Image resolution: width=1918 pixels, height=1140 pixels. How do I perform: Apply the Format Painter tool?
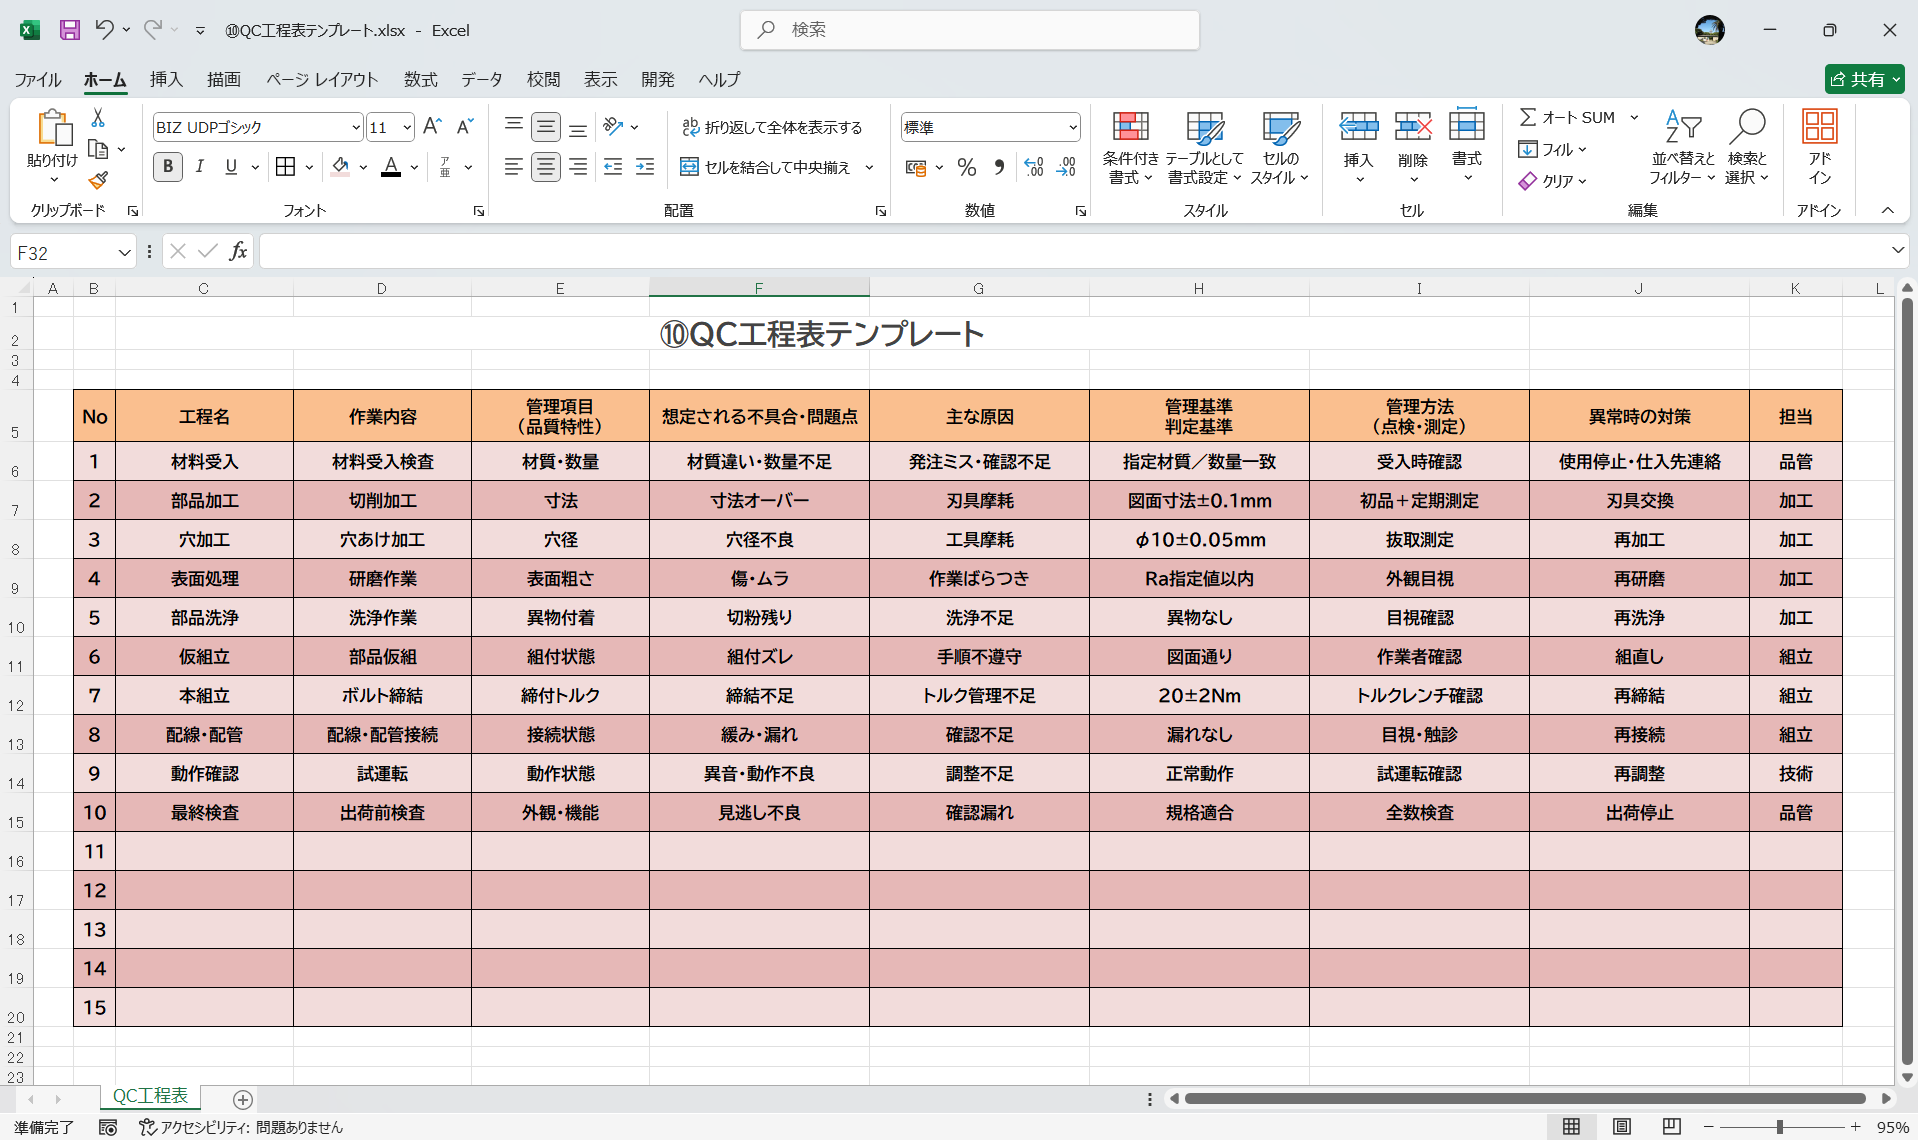click(x=97, y=180)
